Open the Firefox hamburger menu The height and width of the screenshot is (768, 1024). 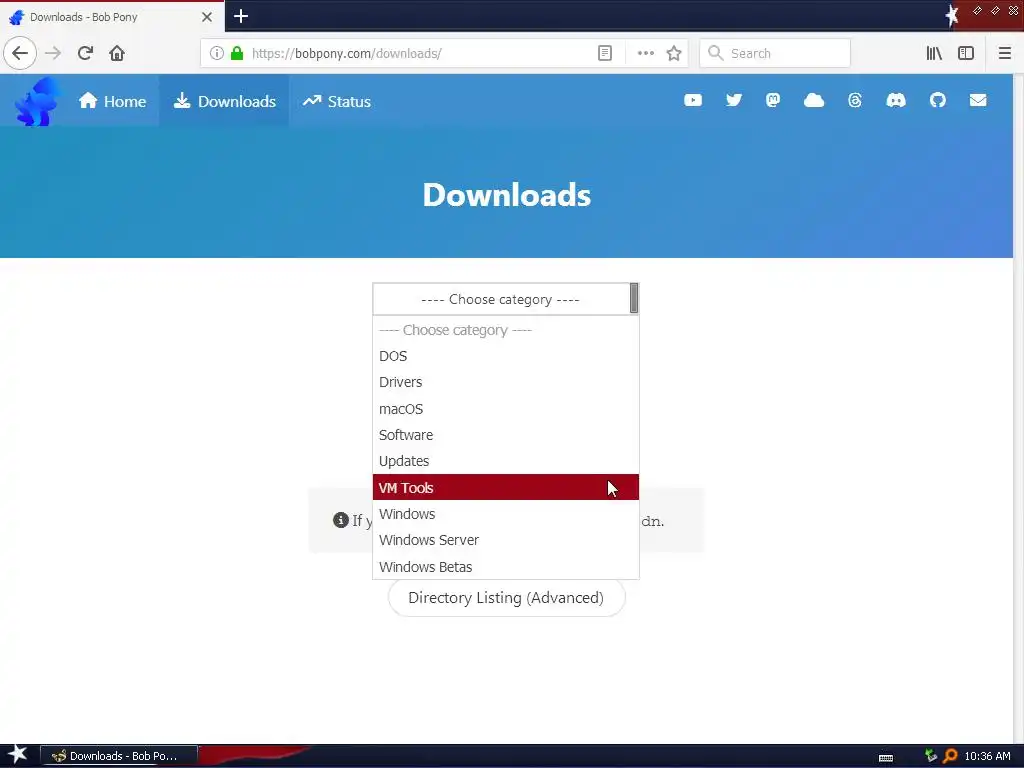coord(1004,53)
